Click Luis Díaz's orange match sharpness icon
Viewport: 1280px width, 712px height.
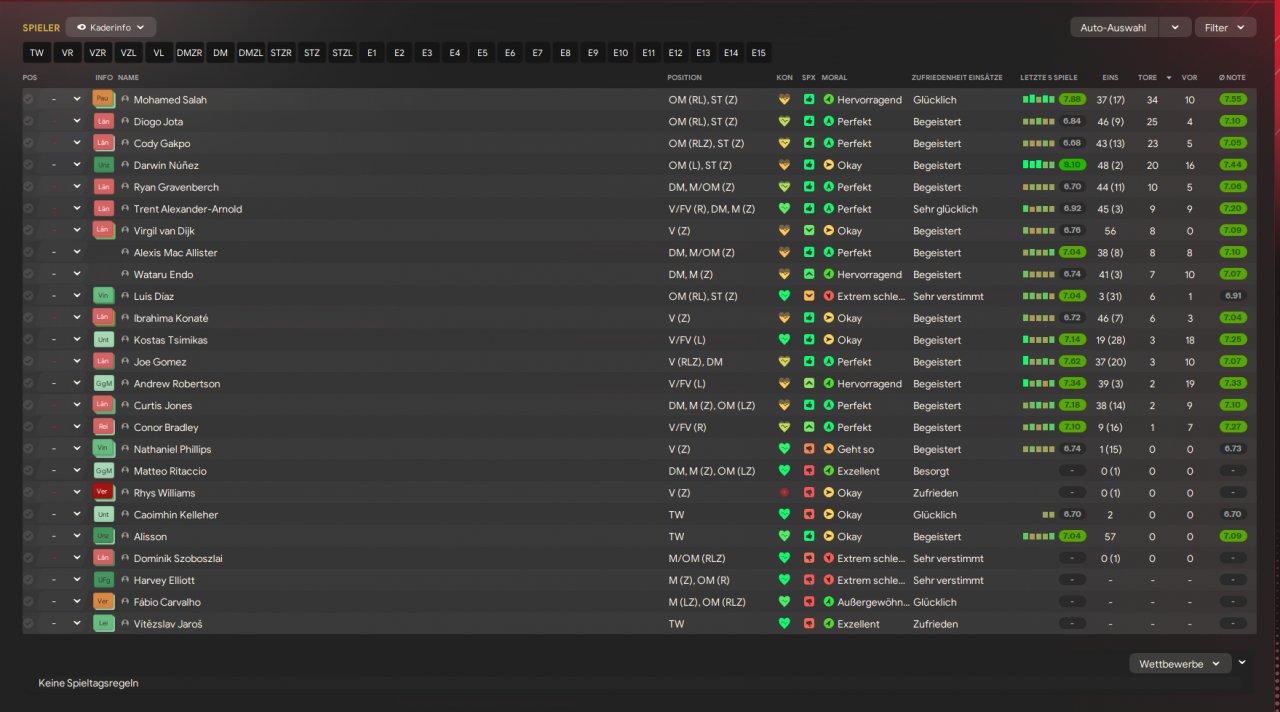pyautogui.click(x=808, y=296)
